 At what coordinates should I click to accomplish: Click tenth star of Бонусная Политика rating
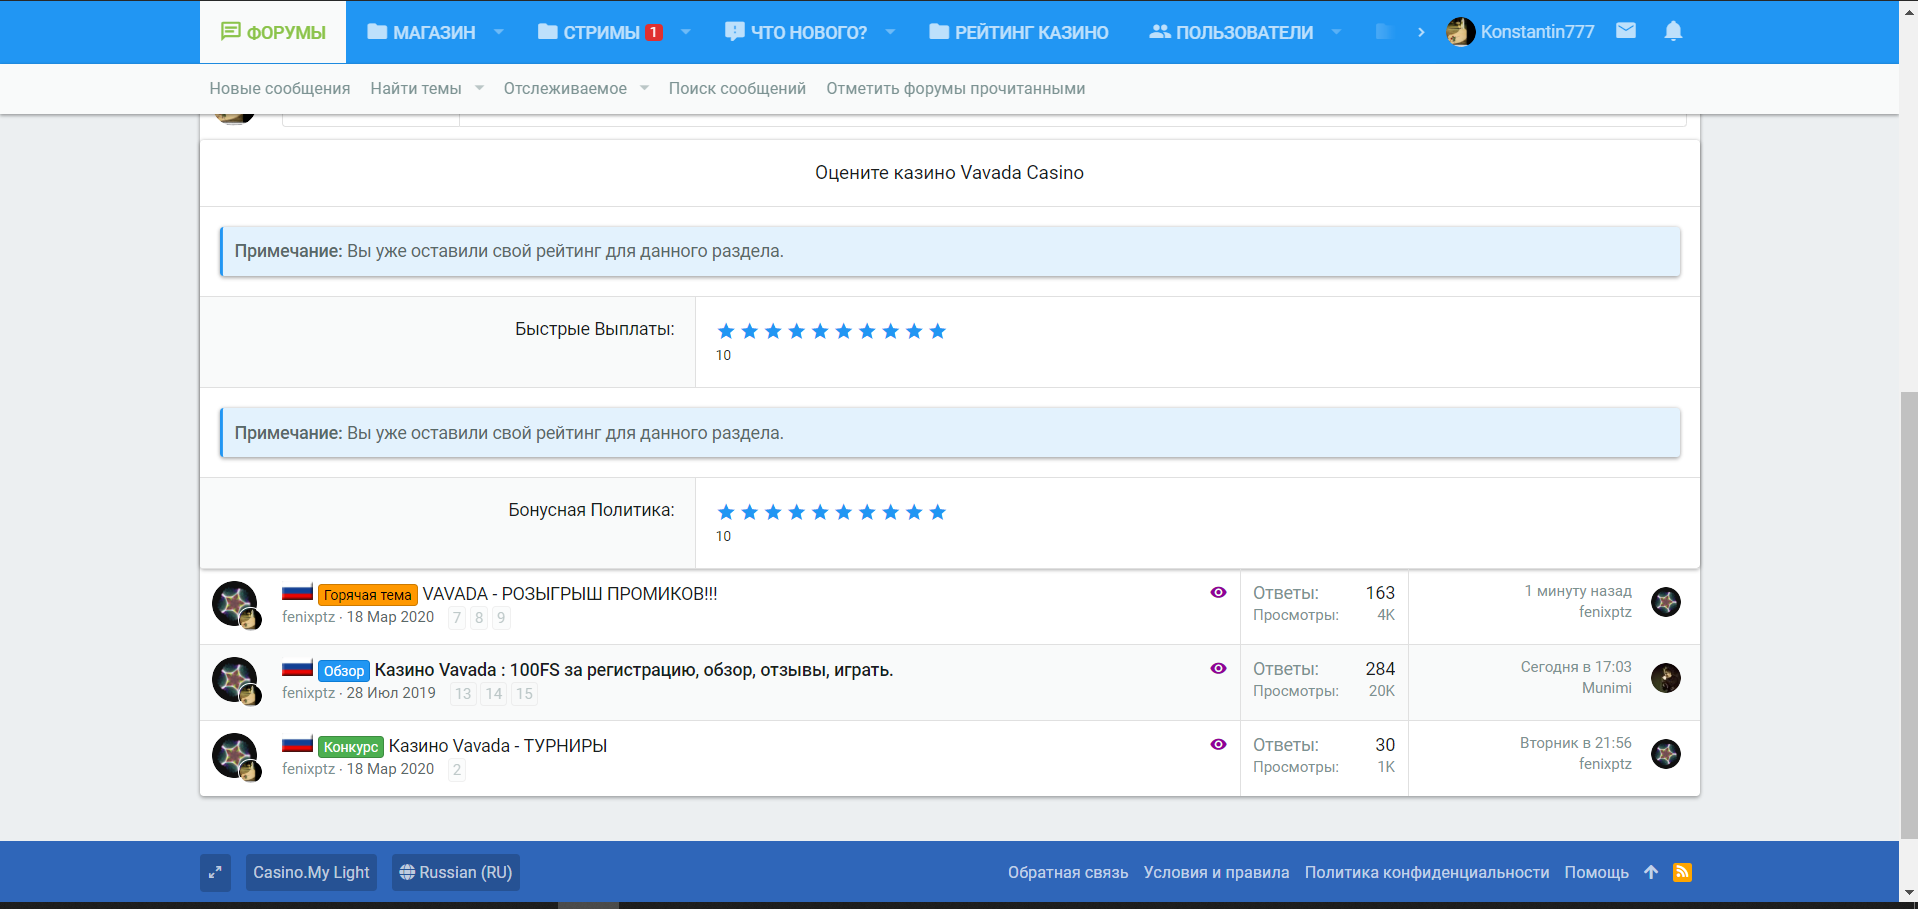pos(937,512)
